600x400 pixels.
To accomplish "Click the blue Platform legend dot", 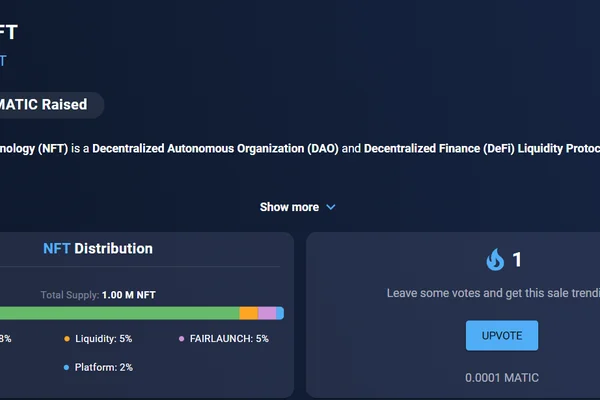I will point(66,367).
